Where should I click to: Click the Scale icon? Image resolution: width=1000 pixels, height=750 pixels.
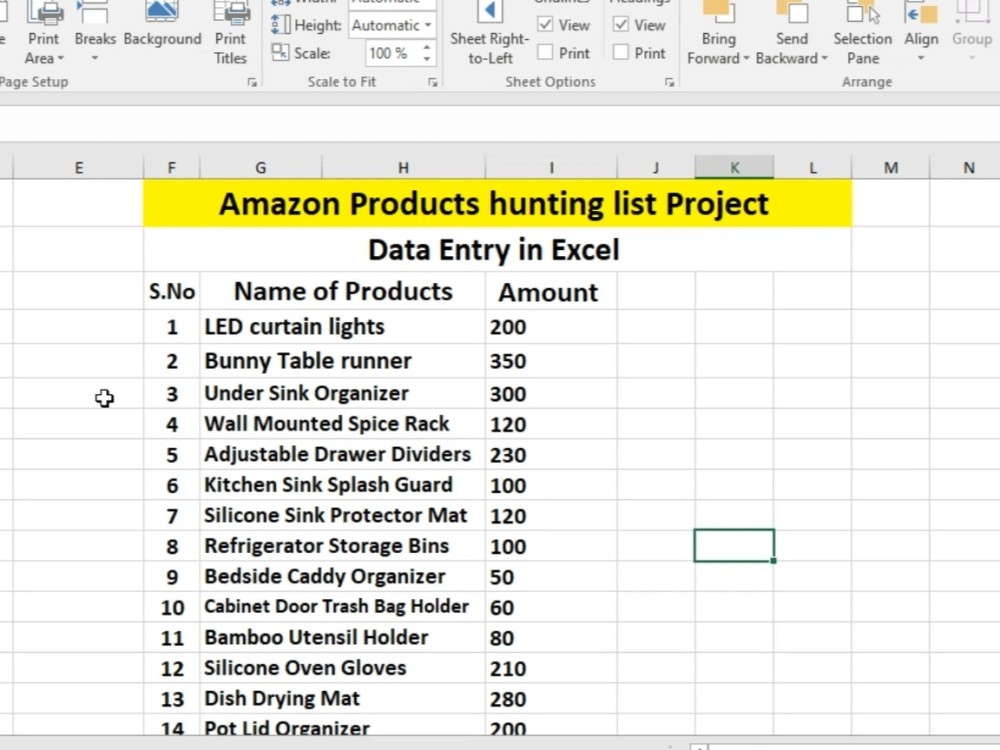pyautogui.click(x=280, y=52)
